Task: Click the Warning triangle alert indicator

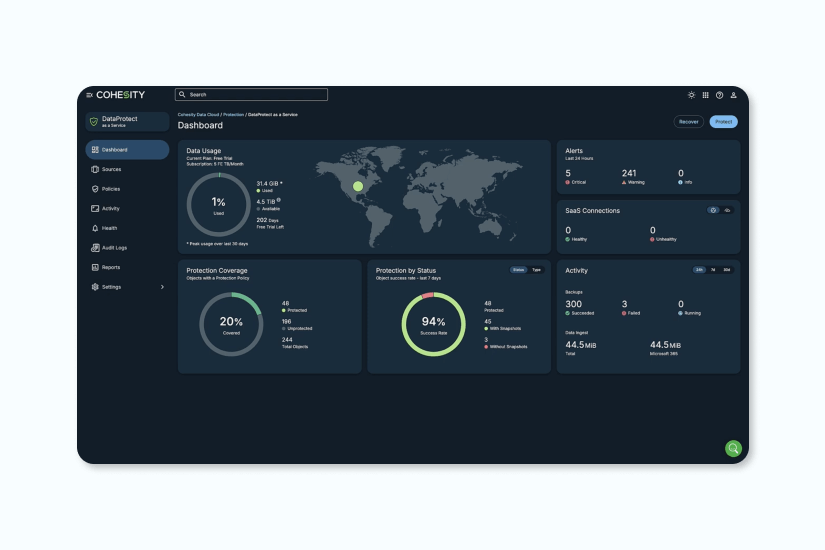Action: (624, 183)
